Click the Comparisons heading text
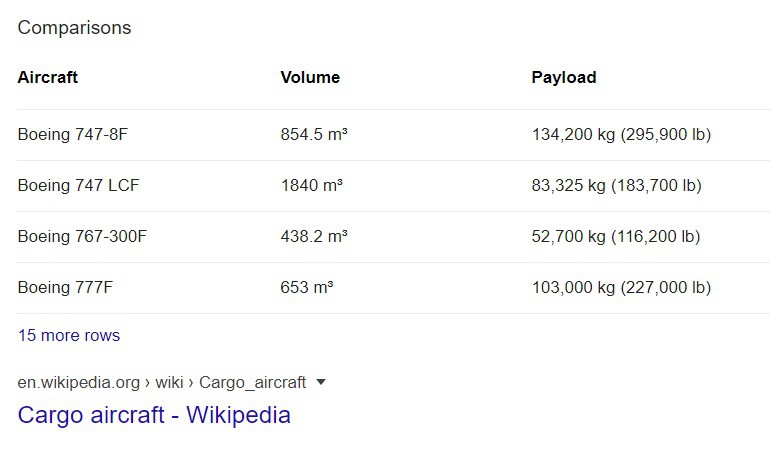The image size is (779, 449). 74,27
